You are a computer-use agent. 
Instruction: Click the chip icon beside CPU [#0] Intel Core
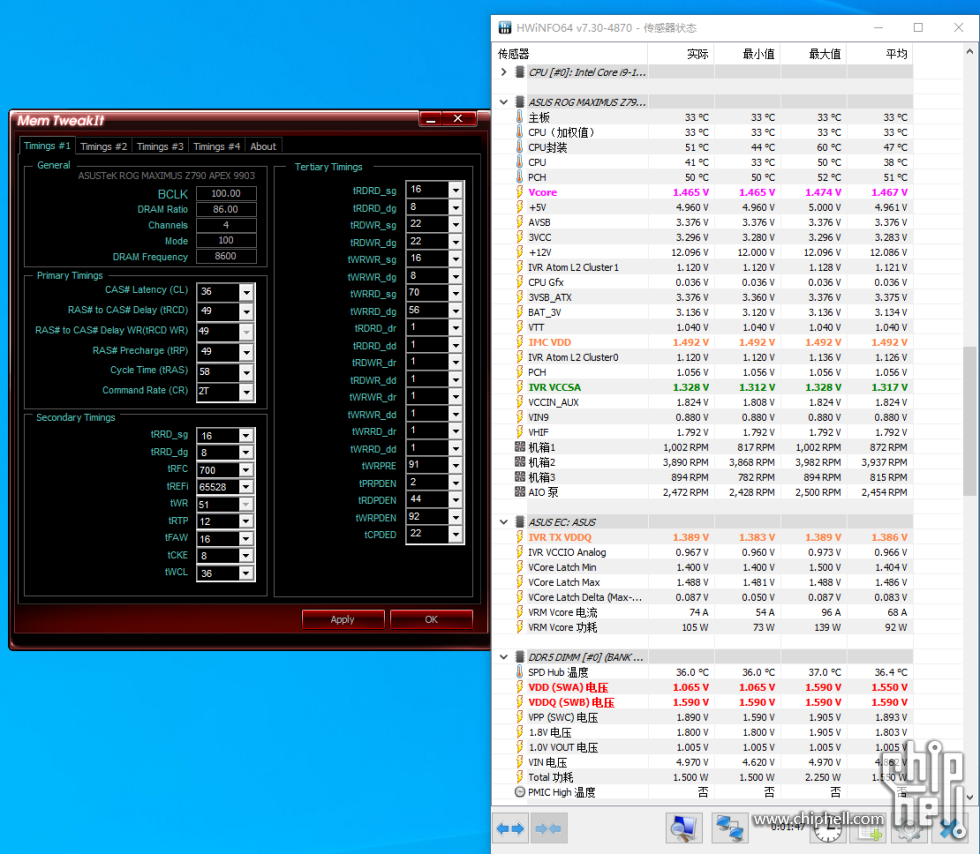coord(519,72)
